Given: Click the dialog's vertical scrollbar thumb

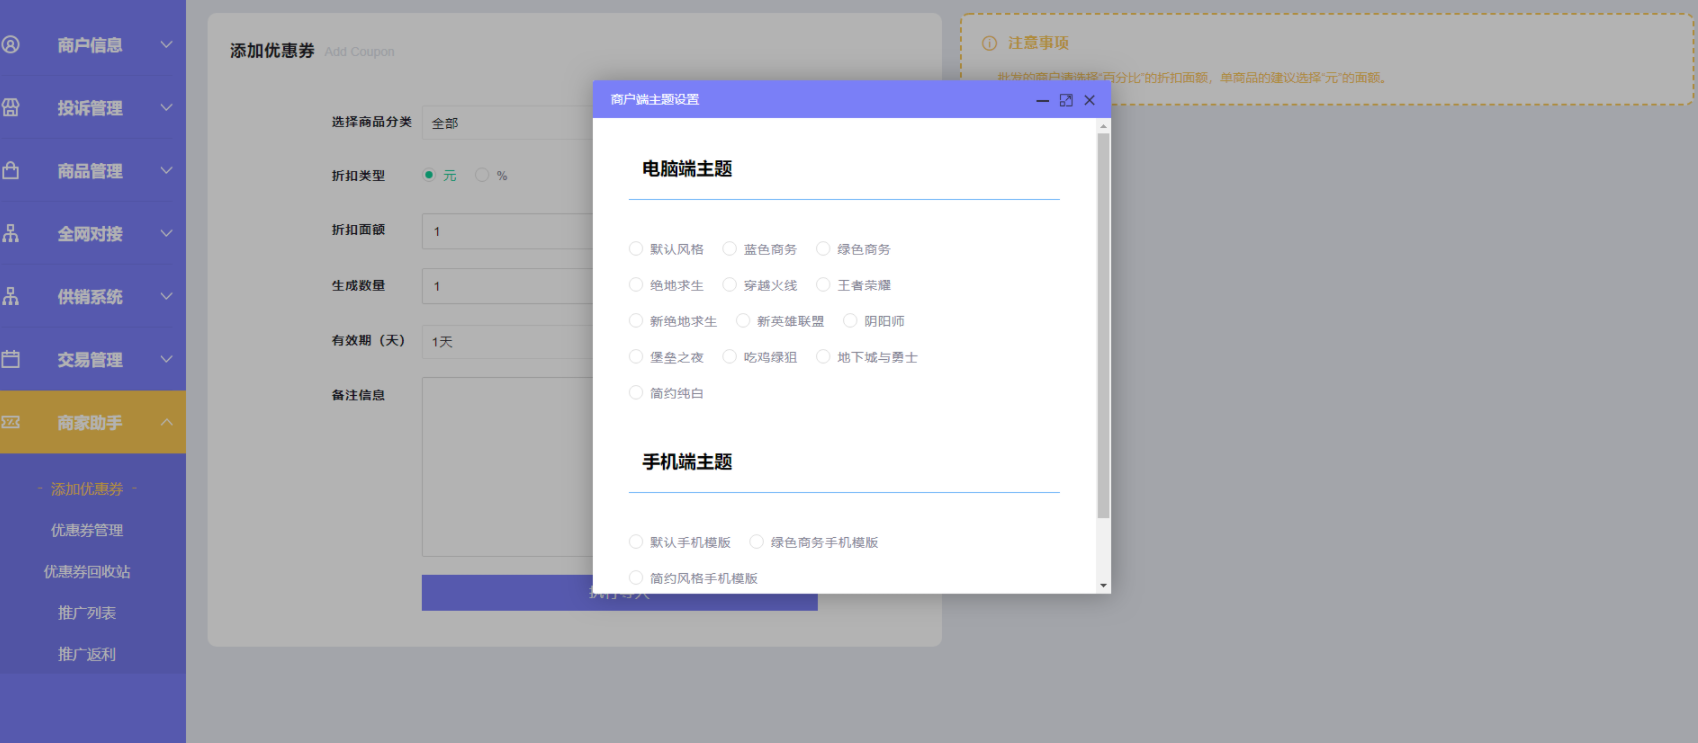Looking at the screenshot, I should 1103,325.
